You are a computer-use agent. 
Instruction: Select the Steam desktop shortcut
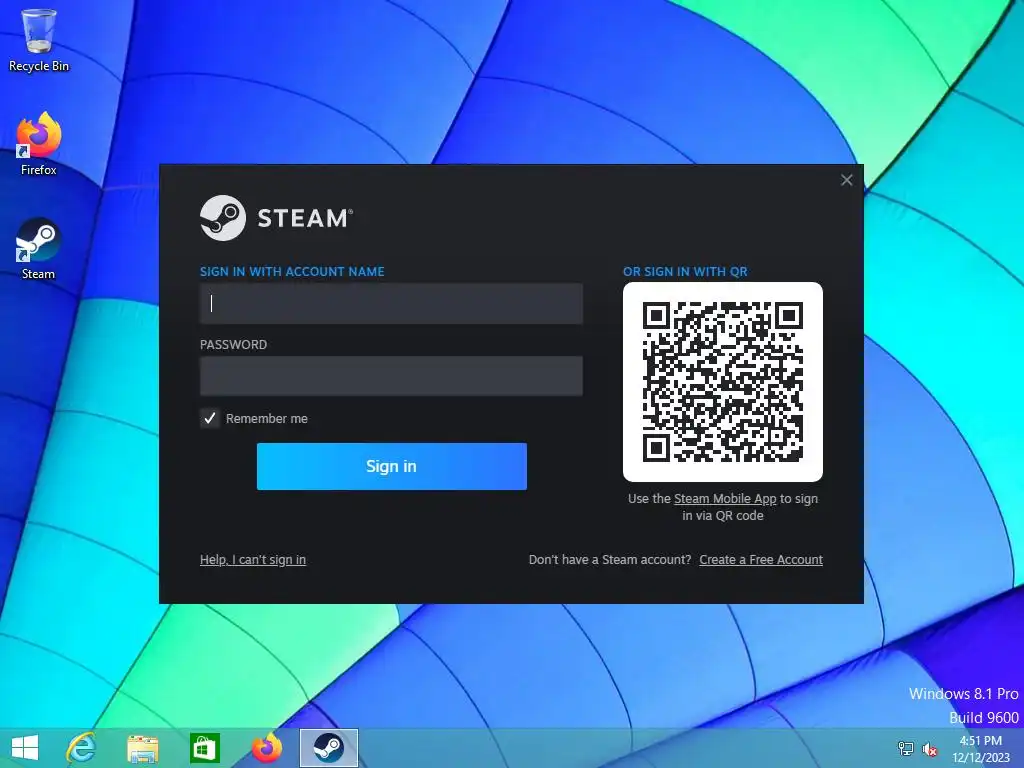[38, 249]
